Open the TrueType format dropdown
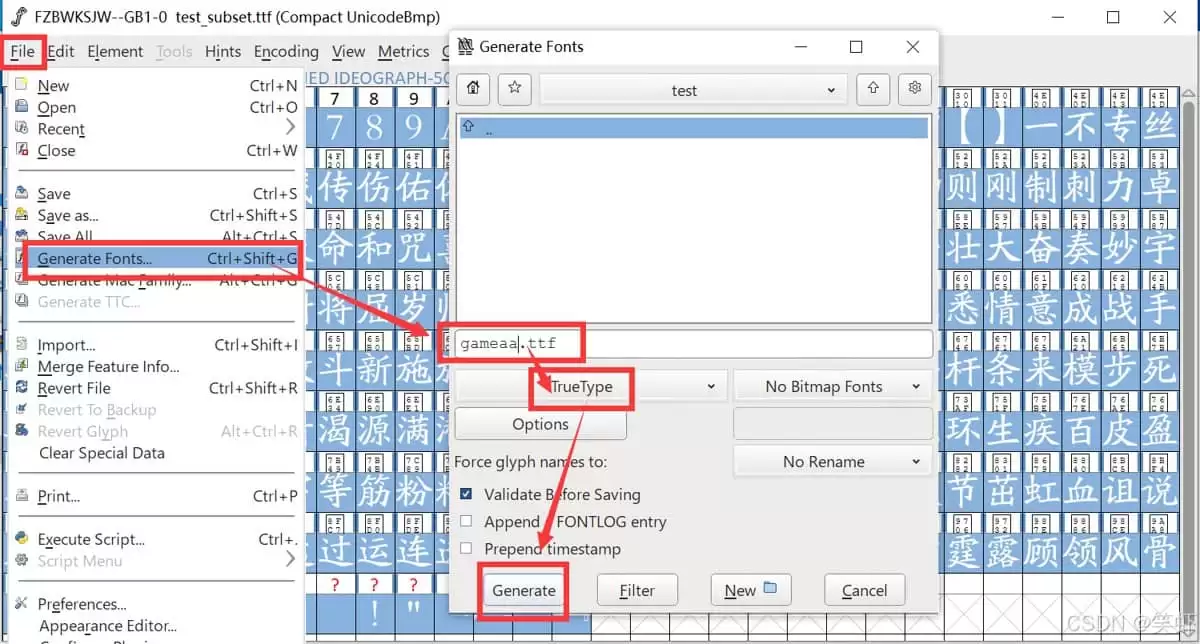The height and width of the screenshot is (644, 1200). [x=590, y=386]
